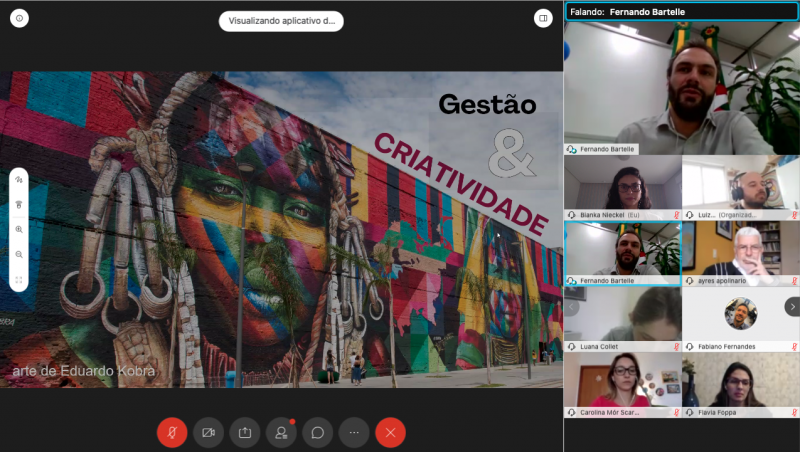Click the fit-to-screen icon in side toolbar

[x=19, y=280]
